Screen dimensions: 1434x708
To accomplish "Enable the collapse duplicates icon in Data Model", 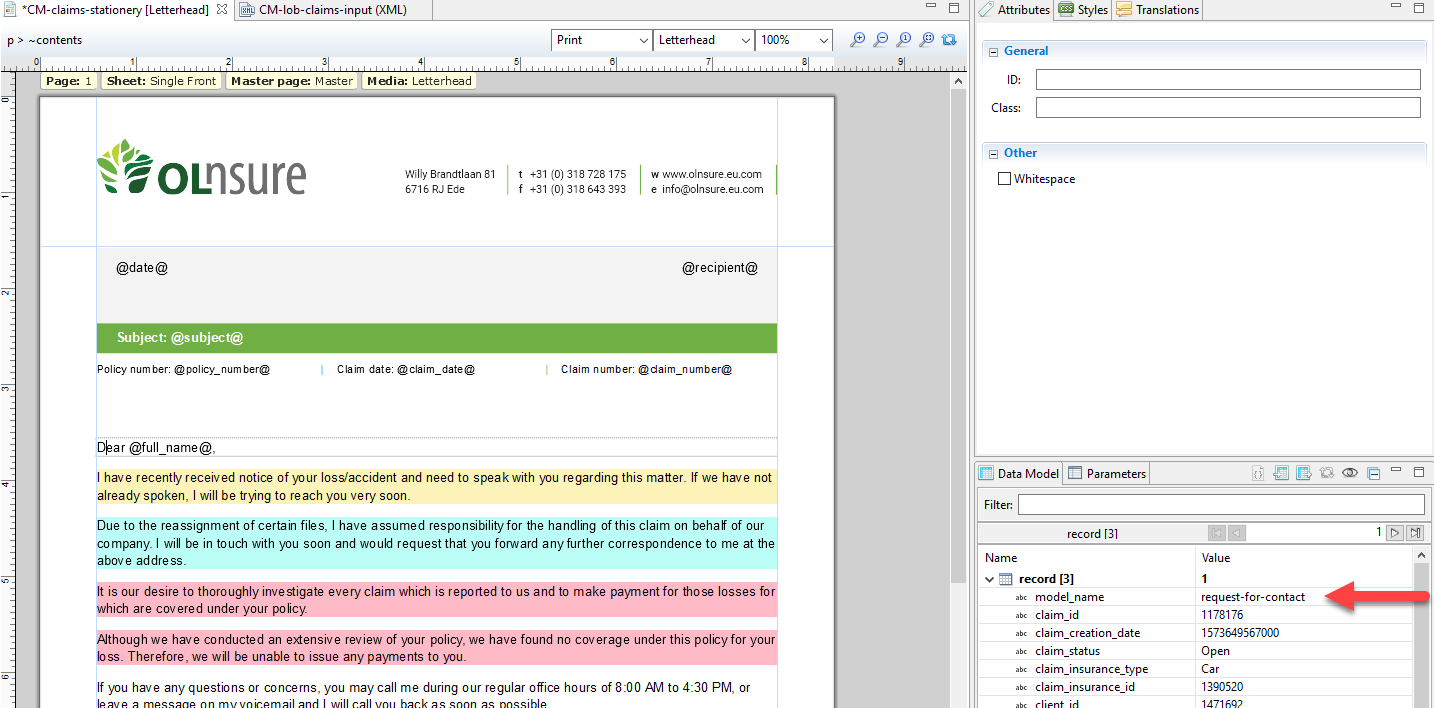I will tap(1373, 472).
